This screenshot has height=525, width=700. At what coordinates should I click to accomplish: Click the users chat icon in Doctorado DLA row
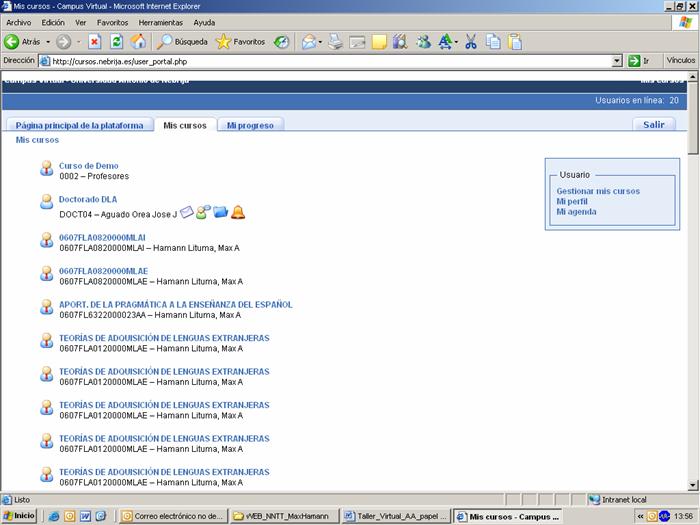[203, 212]
